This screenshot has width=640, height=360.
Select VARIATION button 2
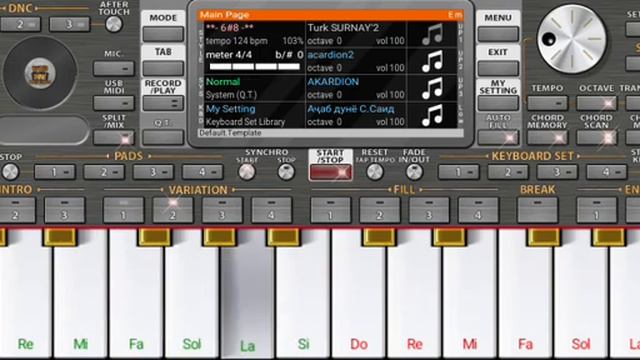(173, 210)
